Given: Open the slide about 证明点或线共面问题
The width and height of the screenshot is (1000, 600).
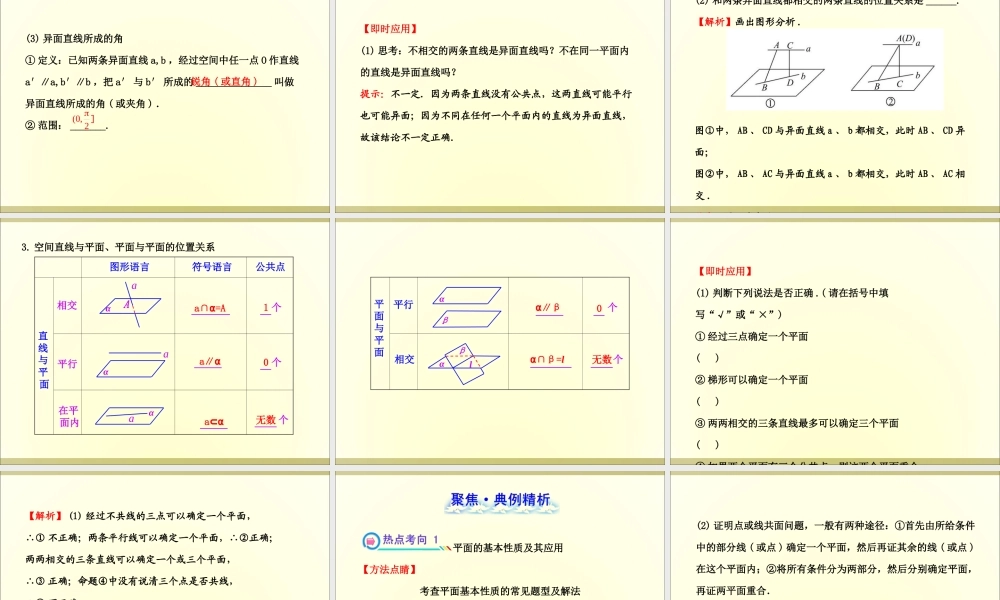Looking at the screenshot, I should 835,536.
